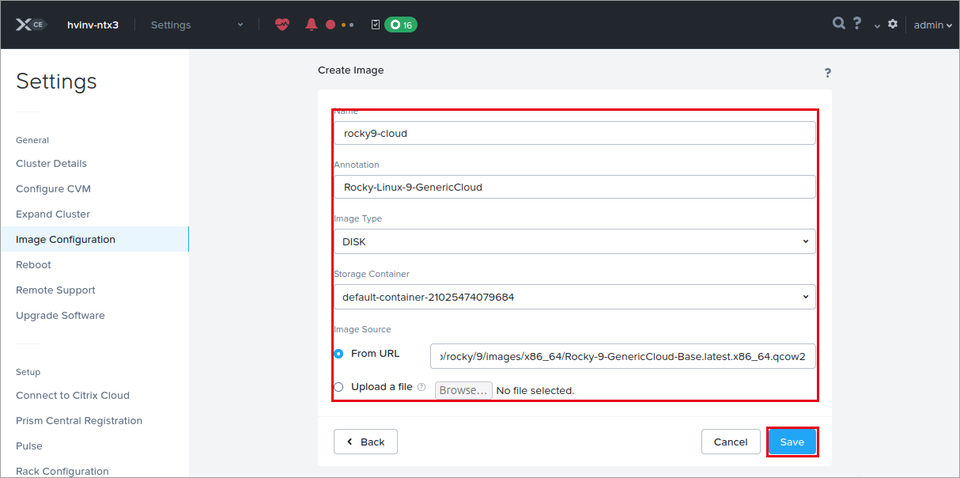The width and height of the screenshot is (960, 478).
Task: Click the Nutanix CE logo icon
Action: [x=31, y=25]
